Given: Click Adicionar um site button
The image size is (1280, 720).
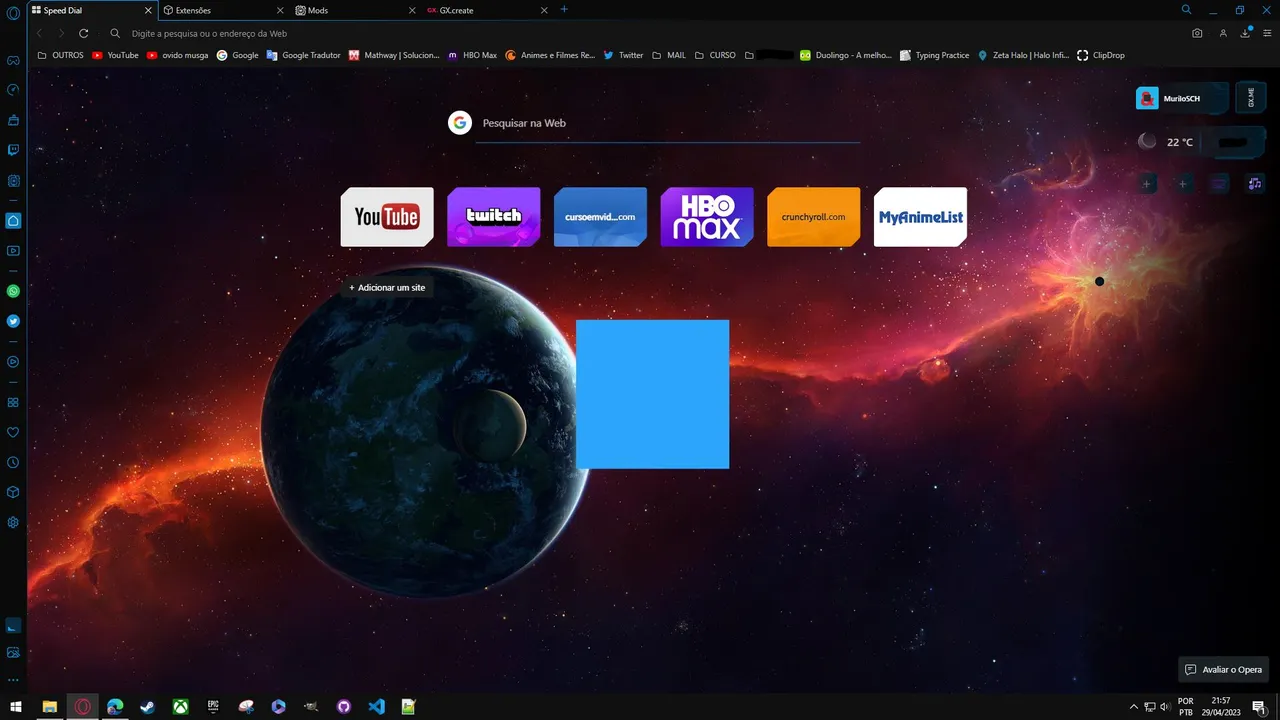Looking at the screenshot, I should [387, 287].
